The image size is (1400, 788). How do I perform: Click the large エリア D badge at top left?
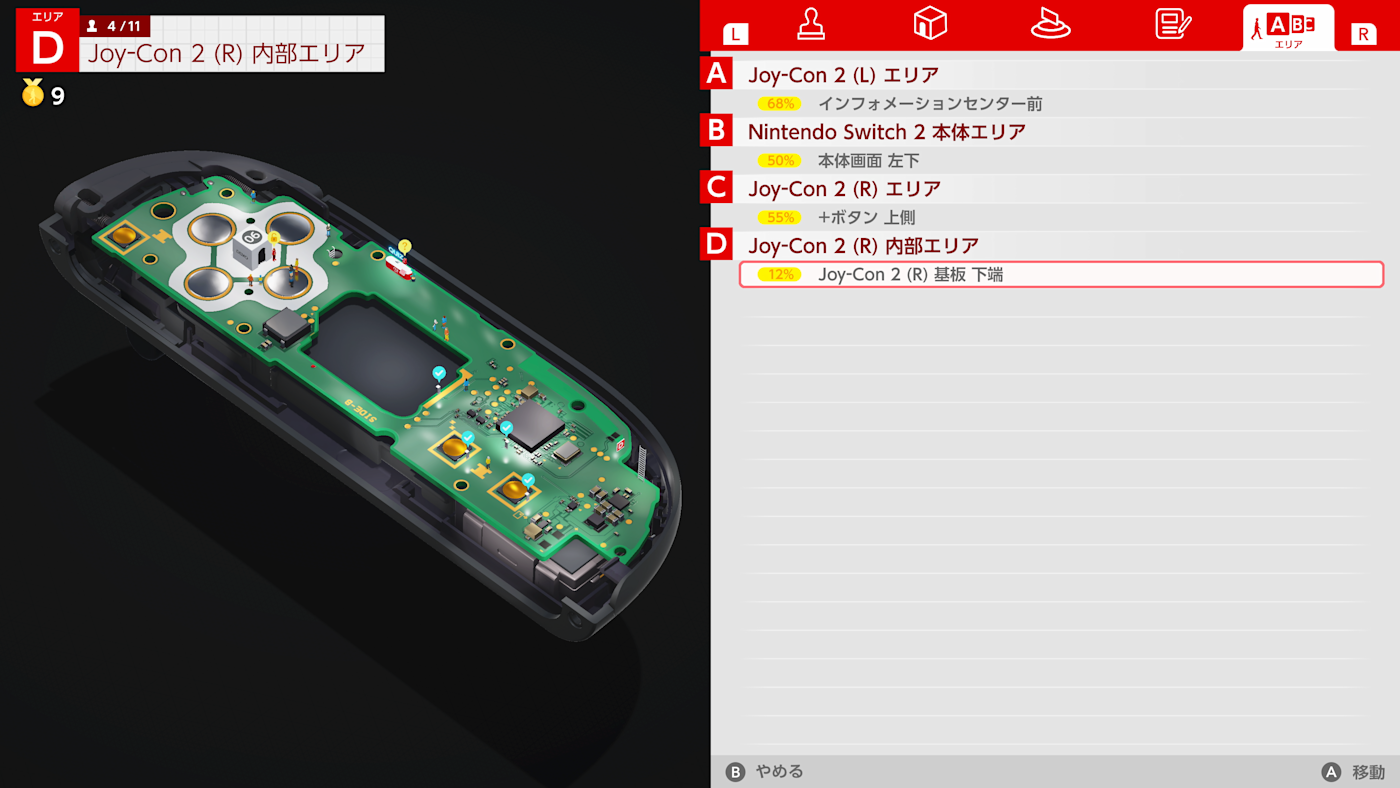pos(47,40)
